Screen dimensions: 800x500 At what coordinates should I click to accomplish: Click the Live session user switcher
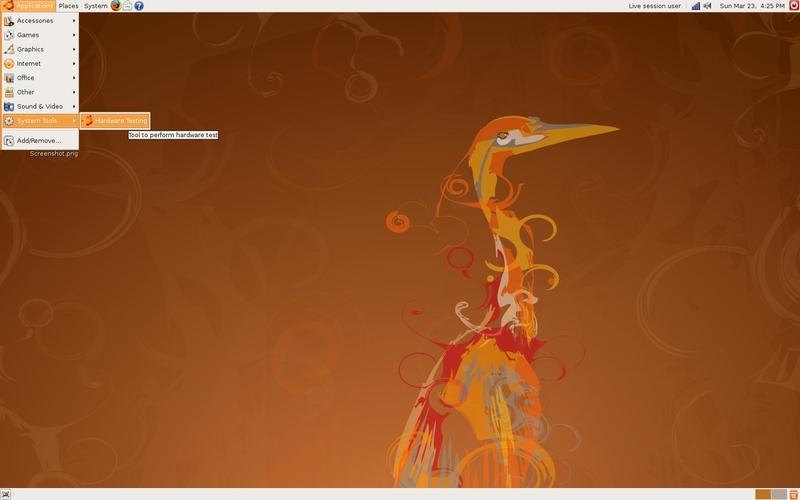point(655,6)
